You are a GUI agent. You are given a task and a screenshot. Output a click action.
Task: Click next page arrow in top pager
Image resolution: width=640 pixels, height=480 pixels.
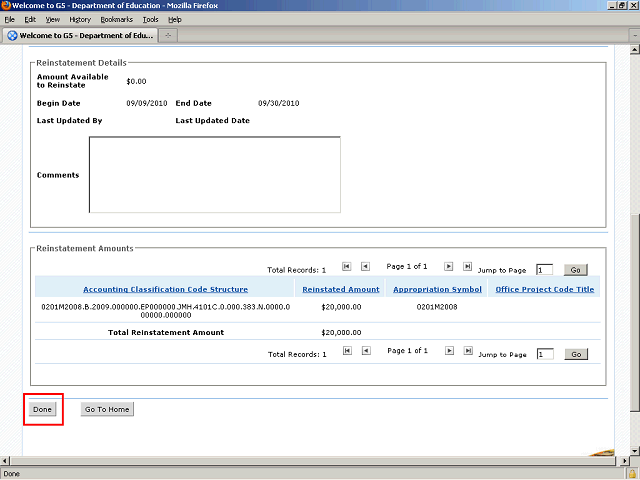[x=449, y=267]
